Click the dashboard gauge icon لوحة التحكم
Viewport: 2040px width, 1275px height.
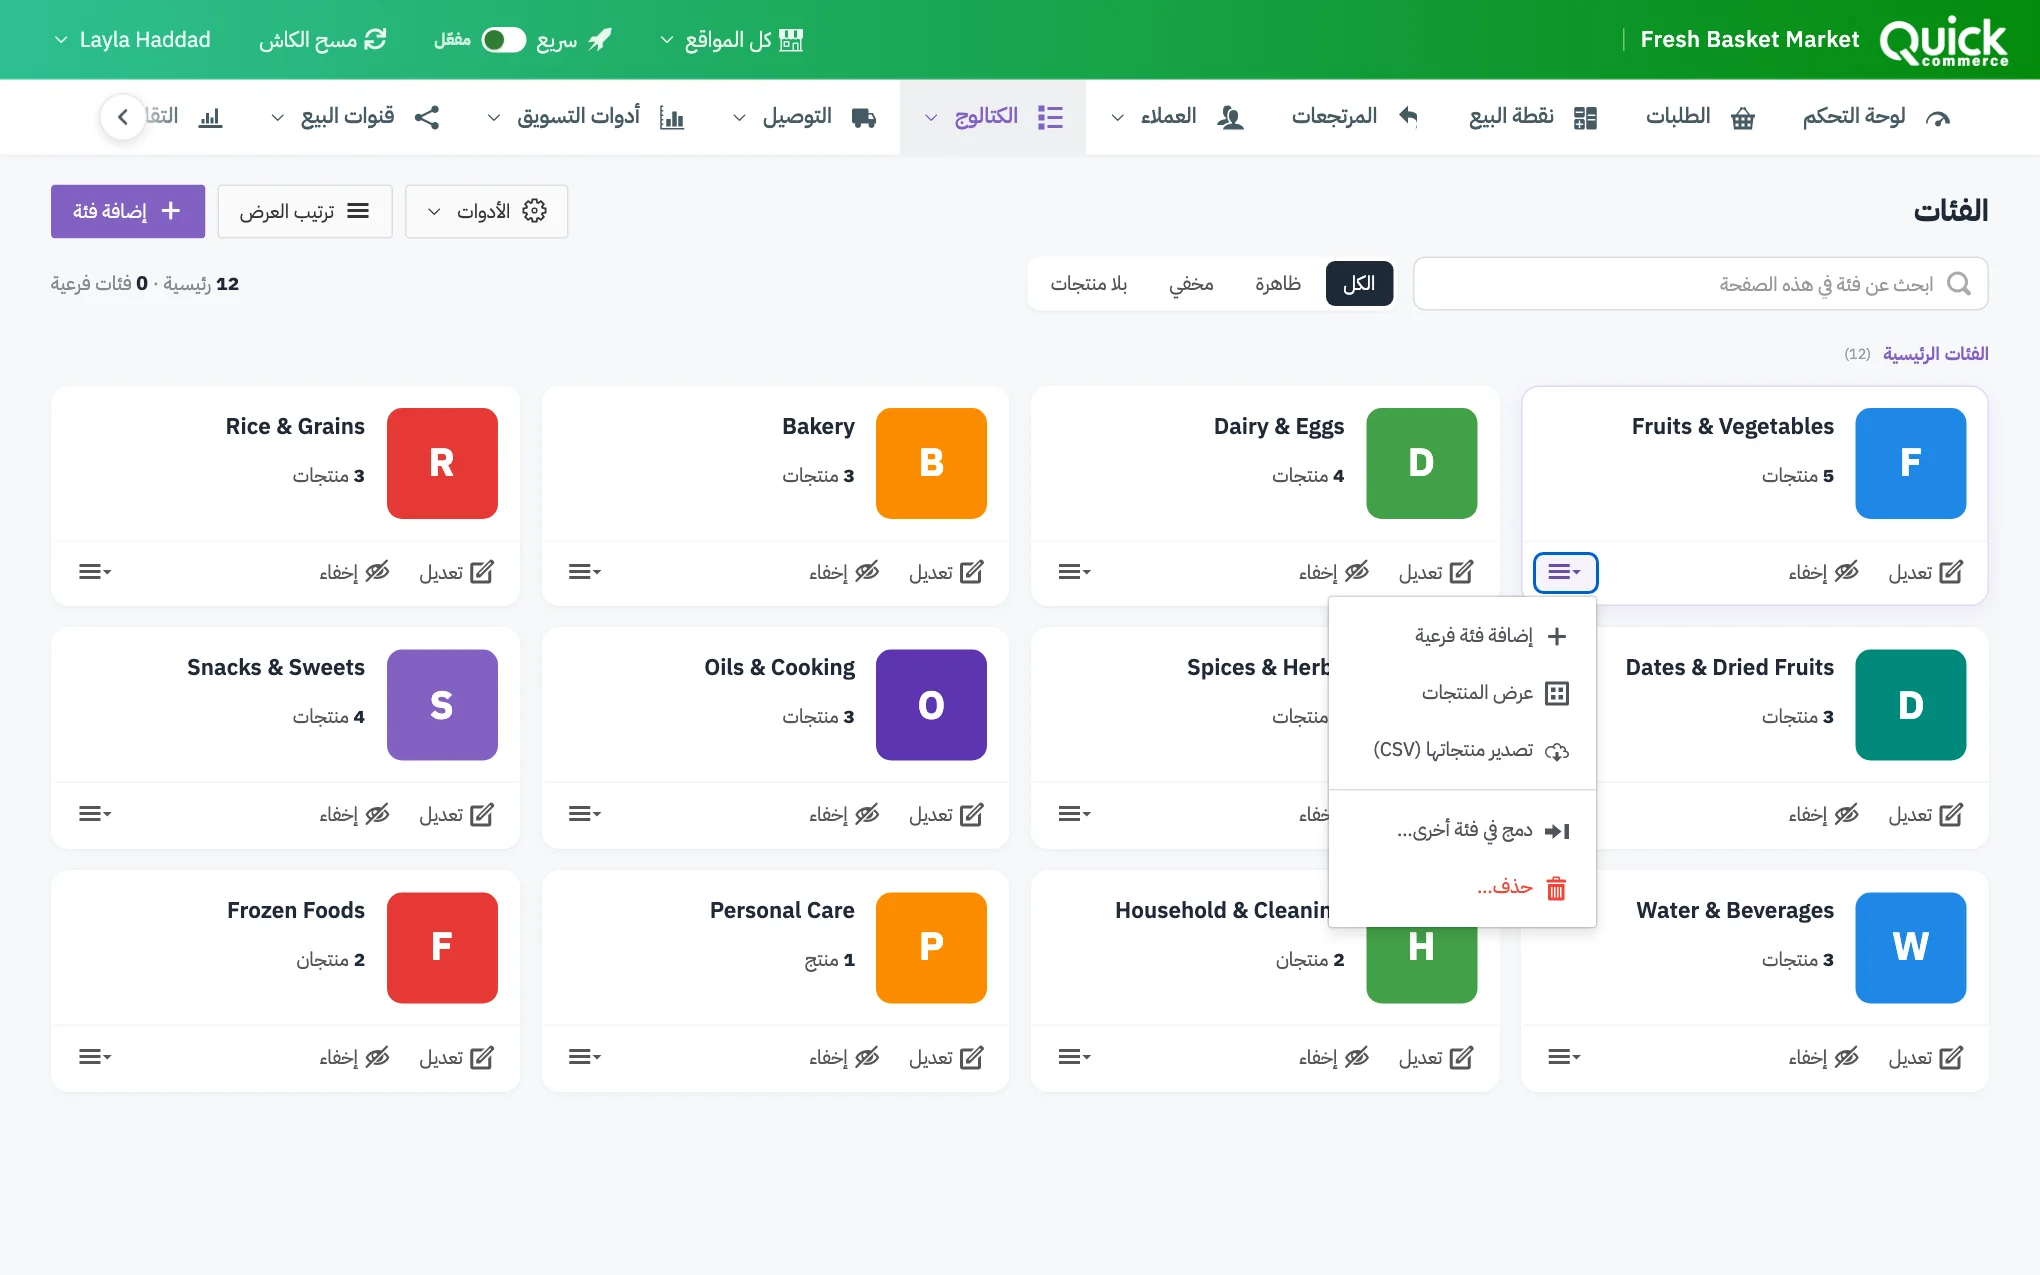coord(1937,118)
